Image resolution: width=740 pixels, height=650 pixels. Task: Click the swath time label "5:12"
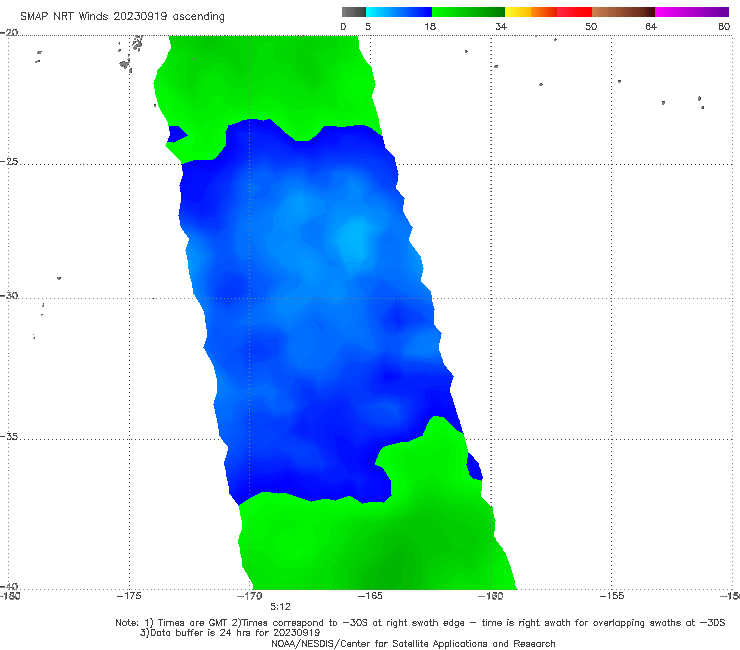280,607
